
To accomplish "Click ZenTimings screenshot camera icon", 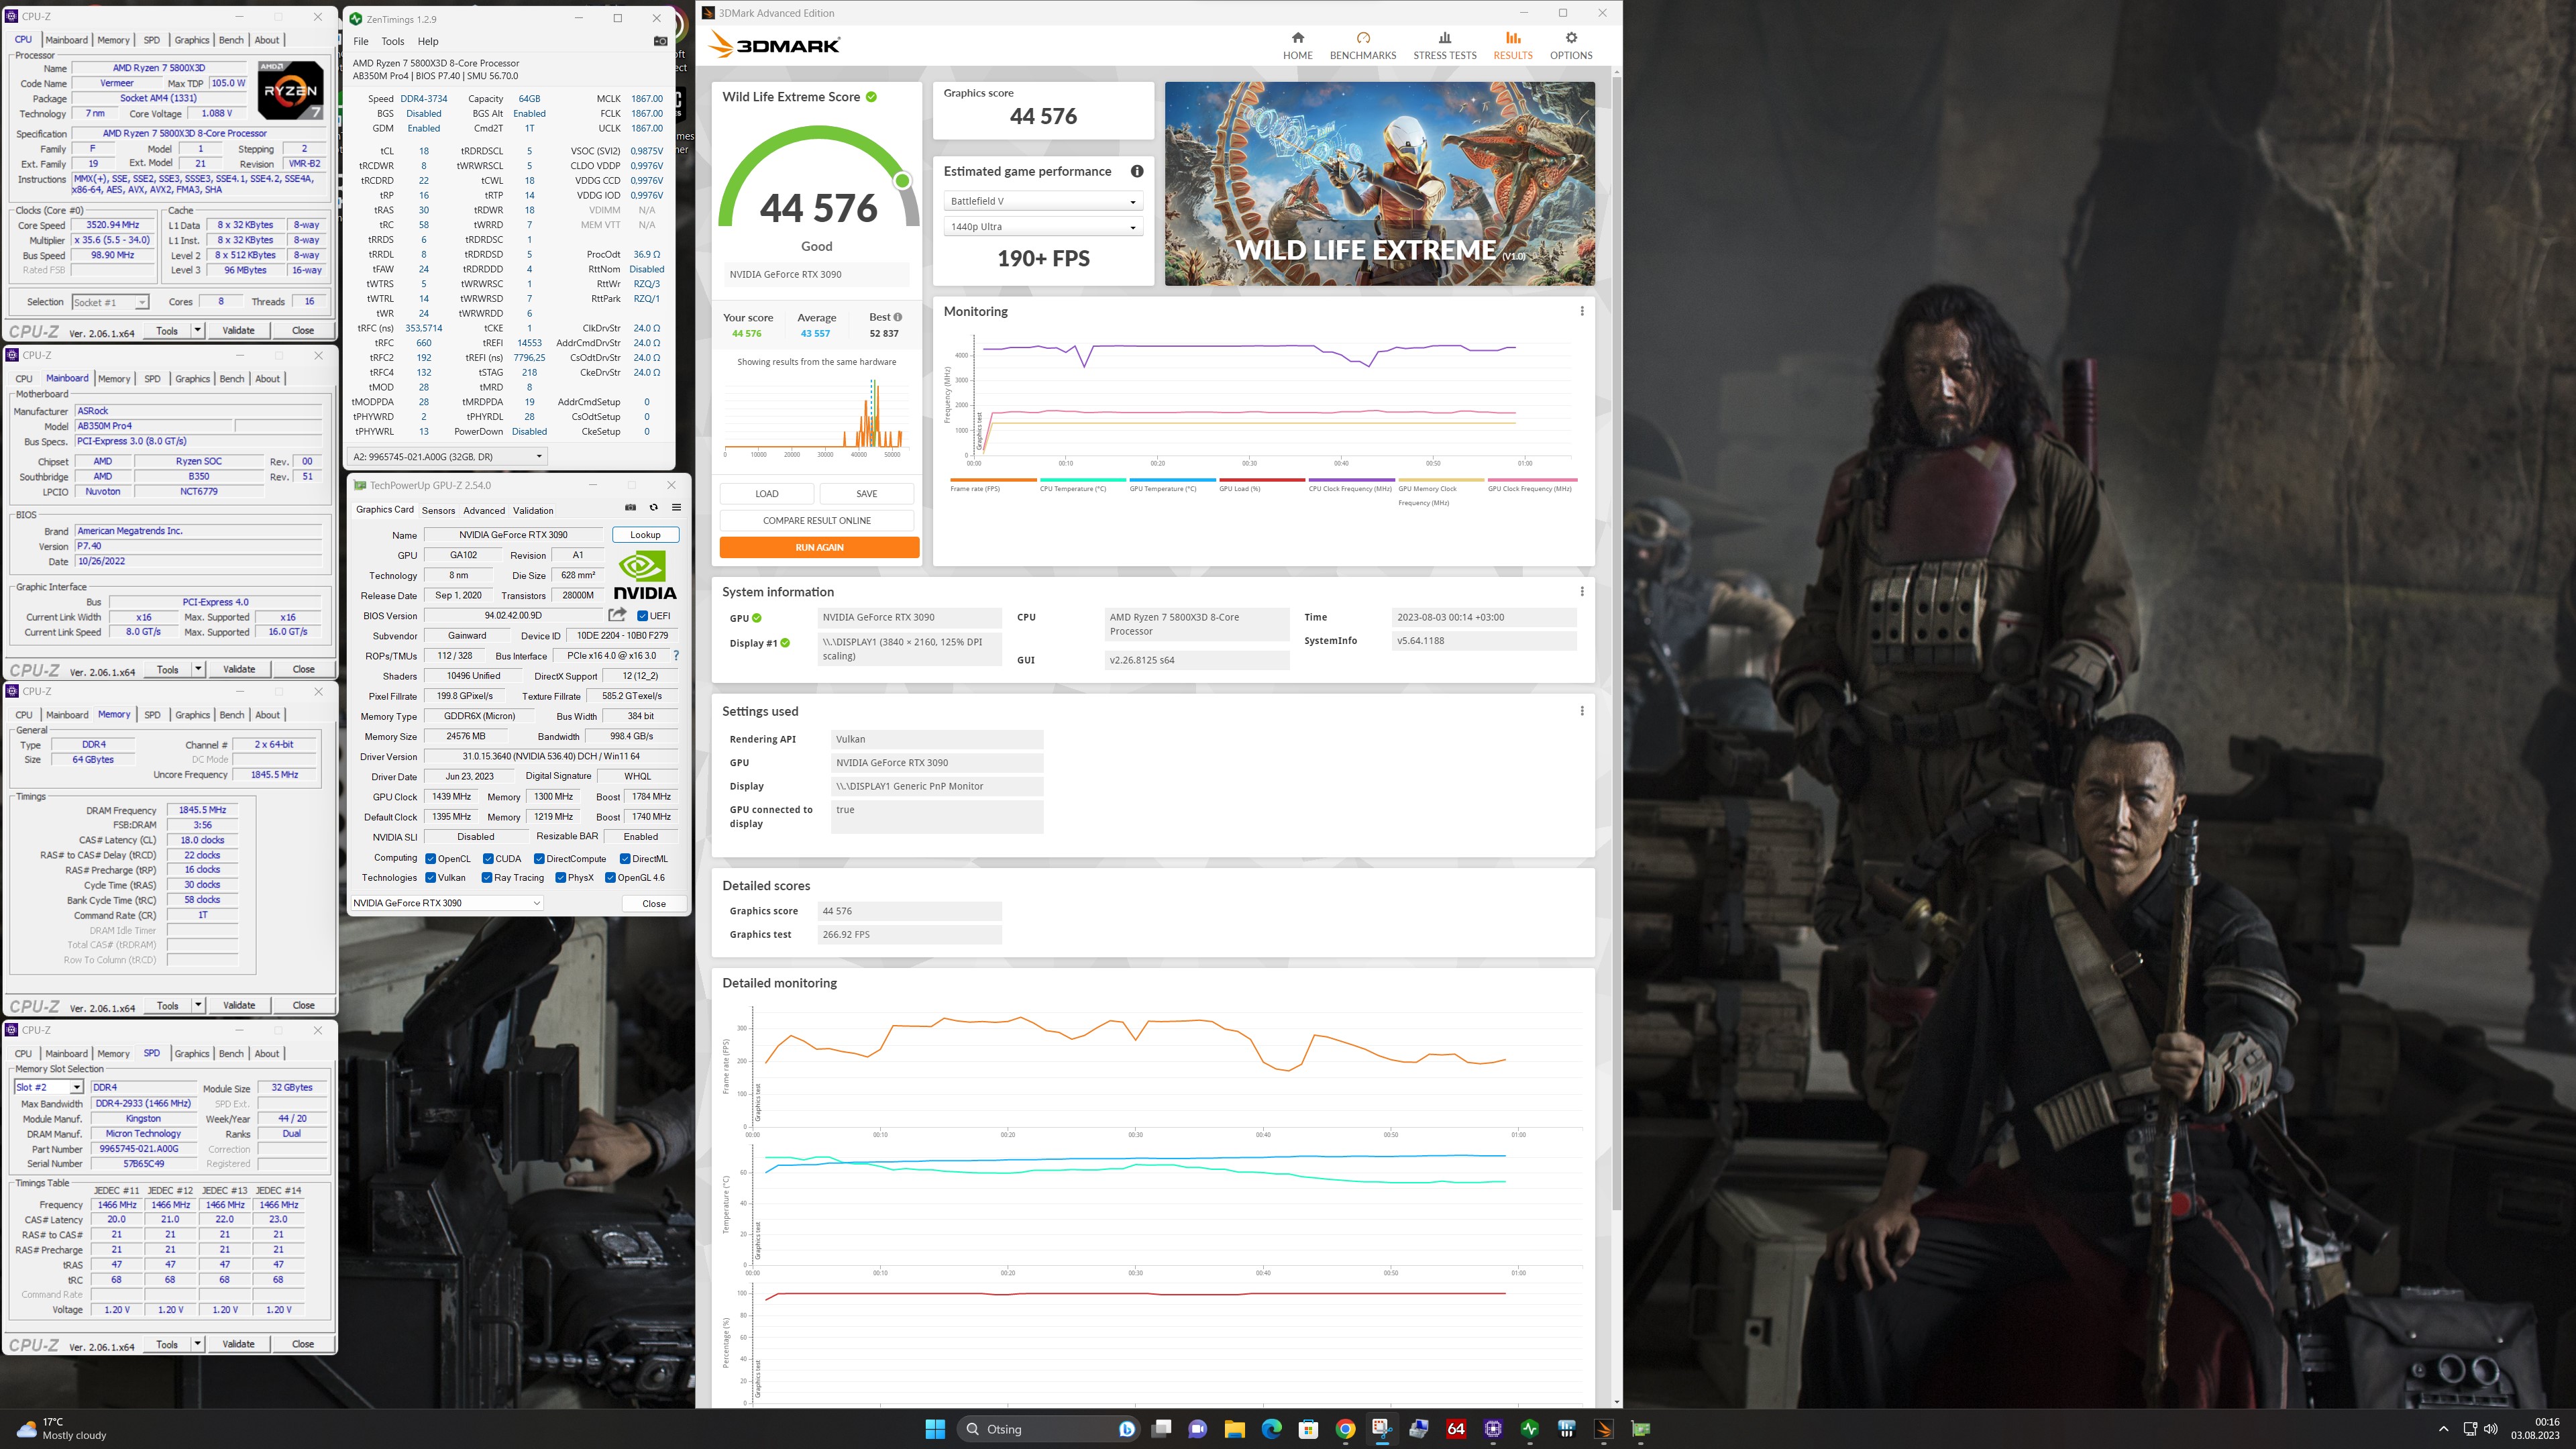I will [660, 41].
